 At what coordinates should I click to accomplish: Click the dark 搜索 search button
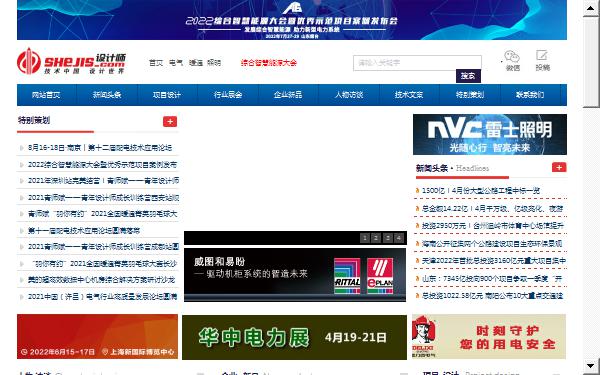(x=468, y=76)
